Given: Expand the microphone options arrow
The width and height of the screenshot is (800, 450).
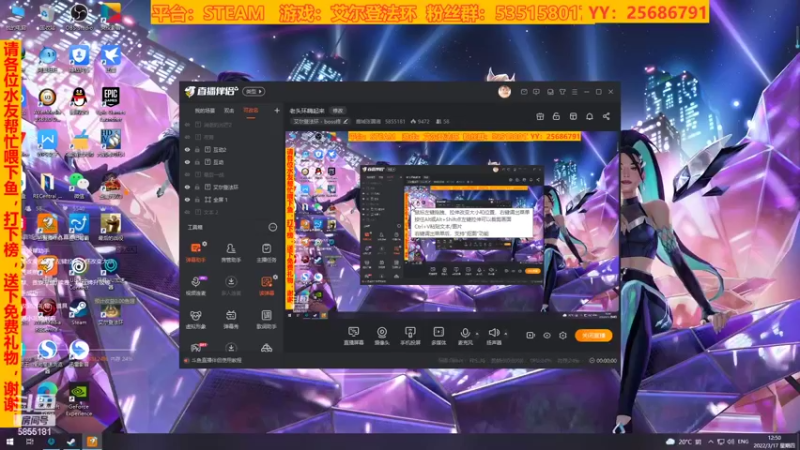Looking at the screenshot, I should [477, 334].
